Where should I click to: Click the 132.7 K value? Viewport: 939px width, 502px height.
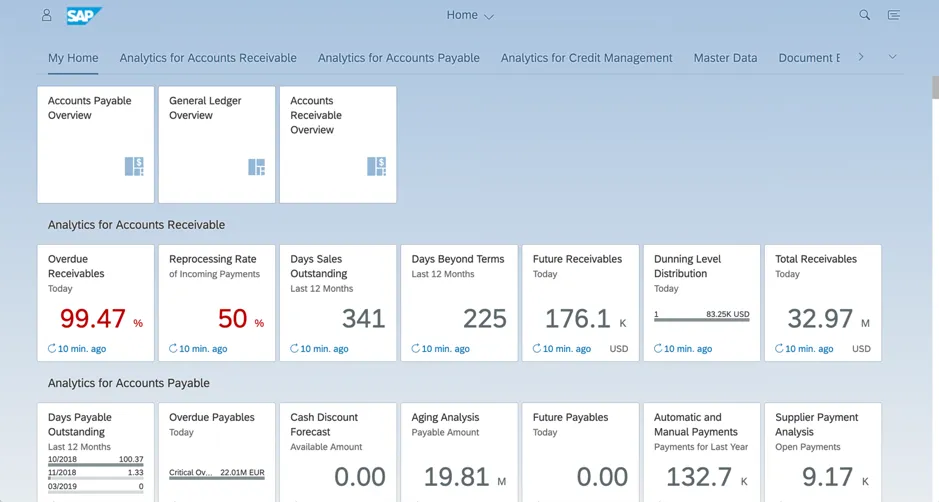pos(707,477)
